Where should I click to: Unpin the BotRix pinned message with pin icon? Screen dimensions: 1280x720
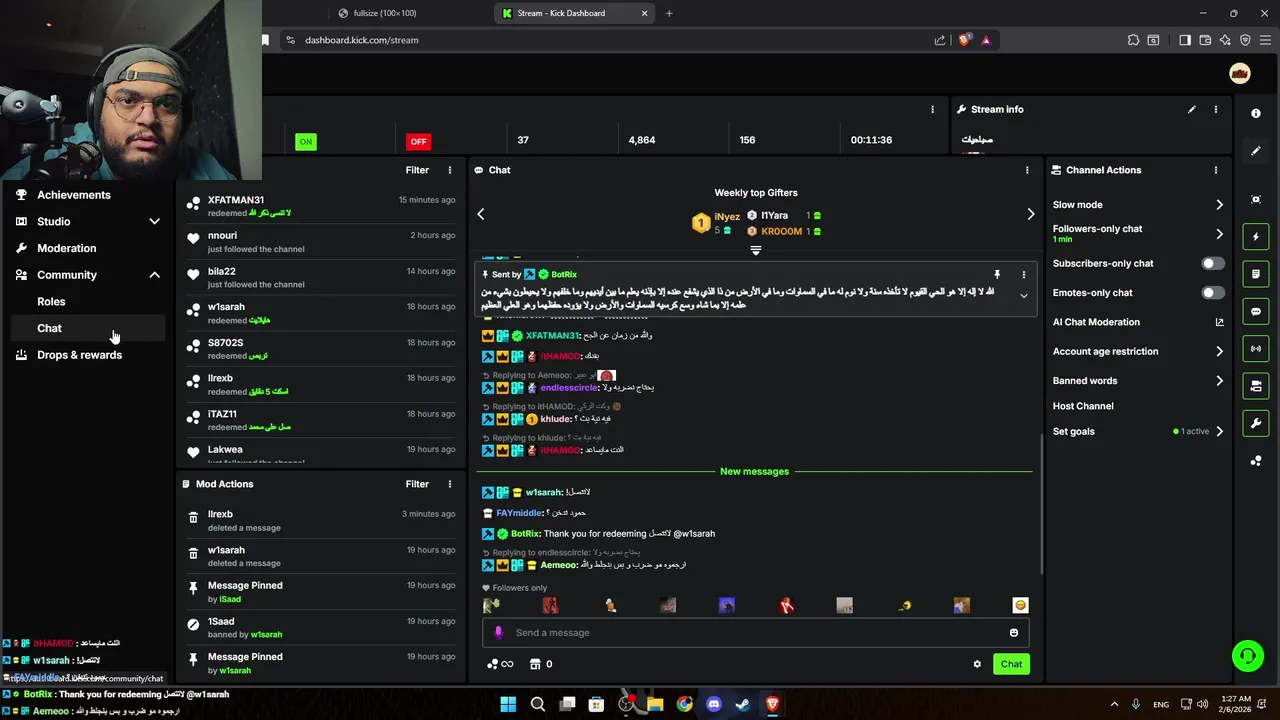tap(997, 274)
